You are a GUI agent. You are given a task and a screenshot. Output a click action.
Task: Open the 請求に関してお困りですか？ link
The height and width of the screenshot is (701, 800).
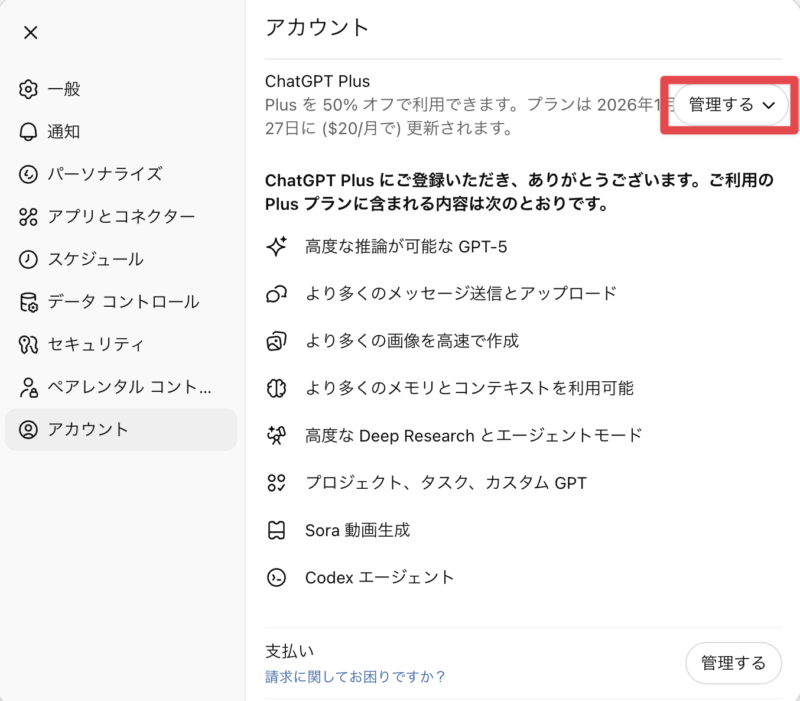[x=355, y=677]
